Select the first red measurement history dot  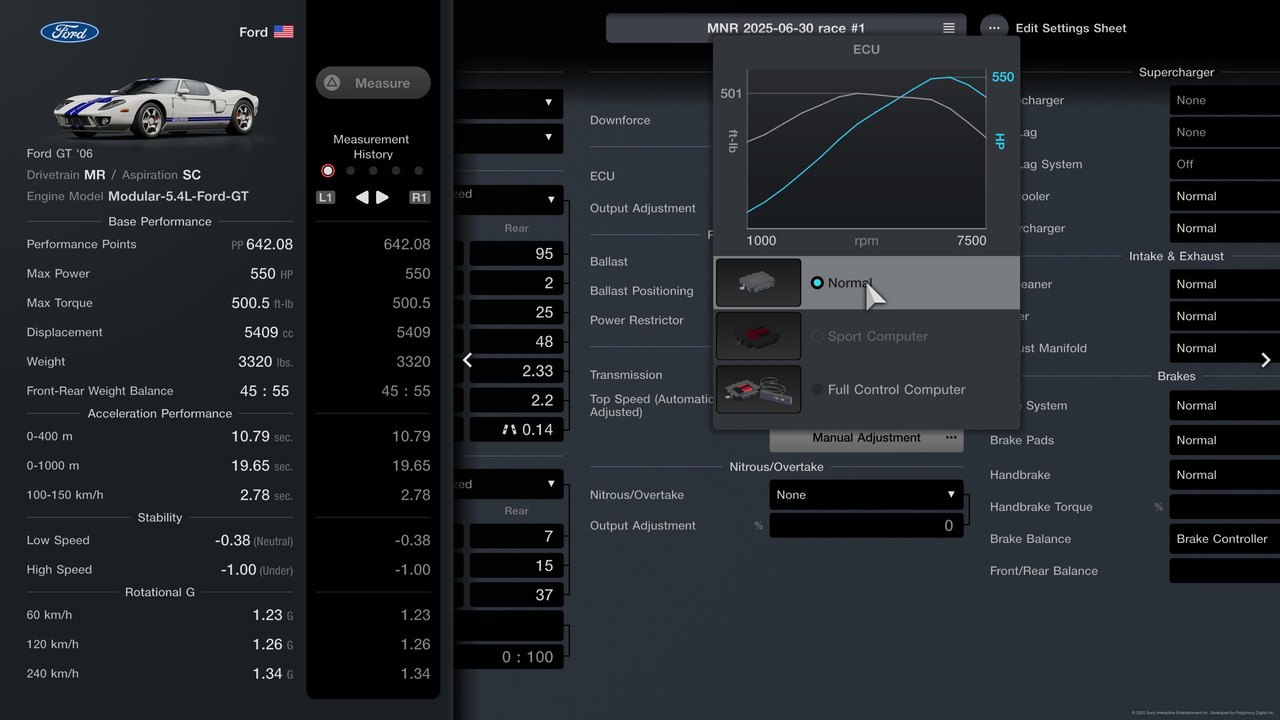328,171
